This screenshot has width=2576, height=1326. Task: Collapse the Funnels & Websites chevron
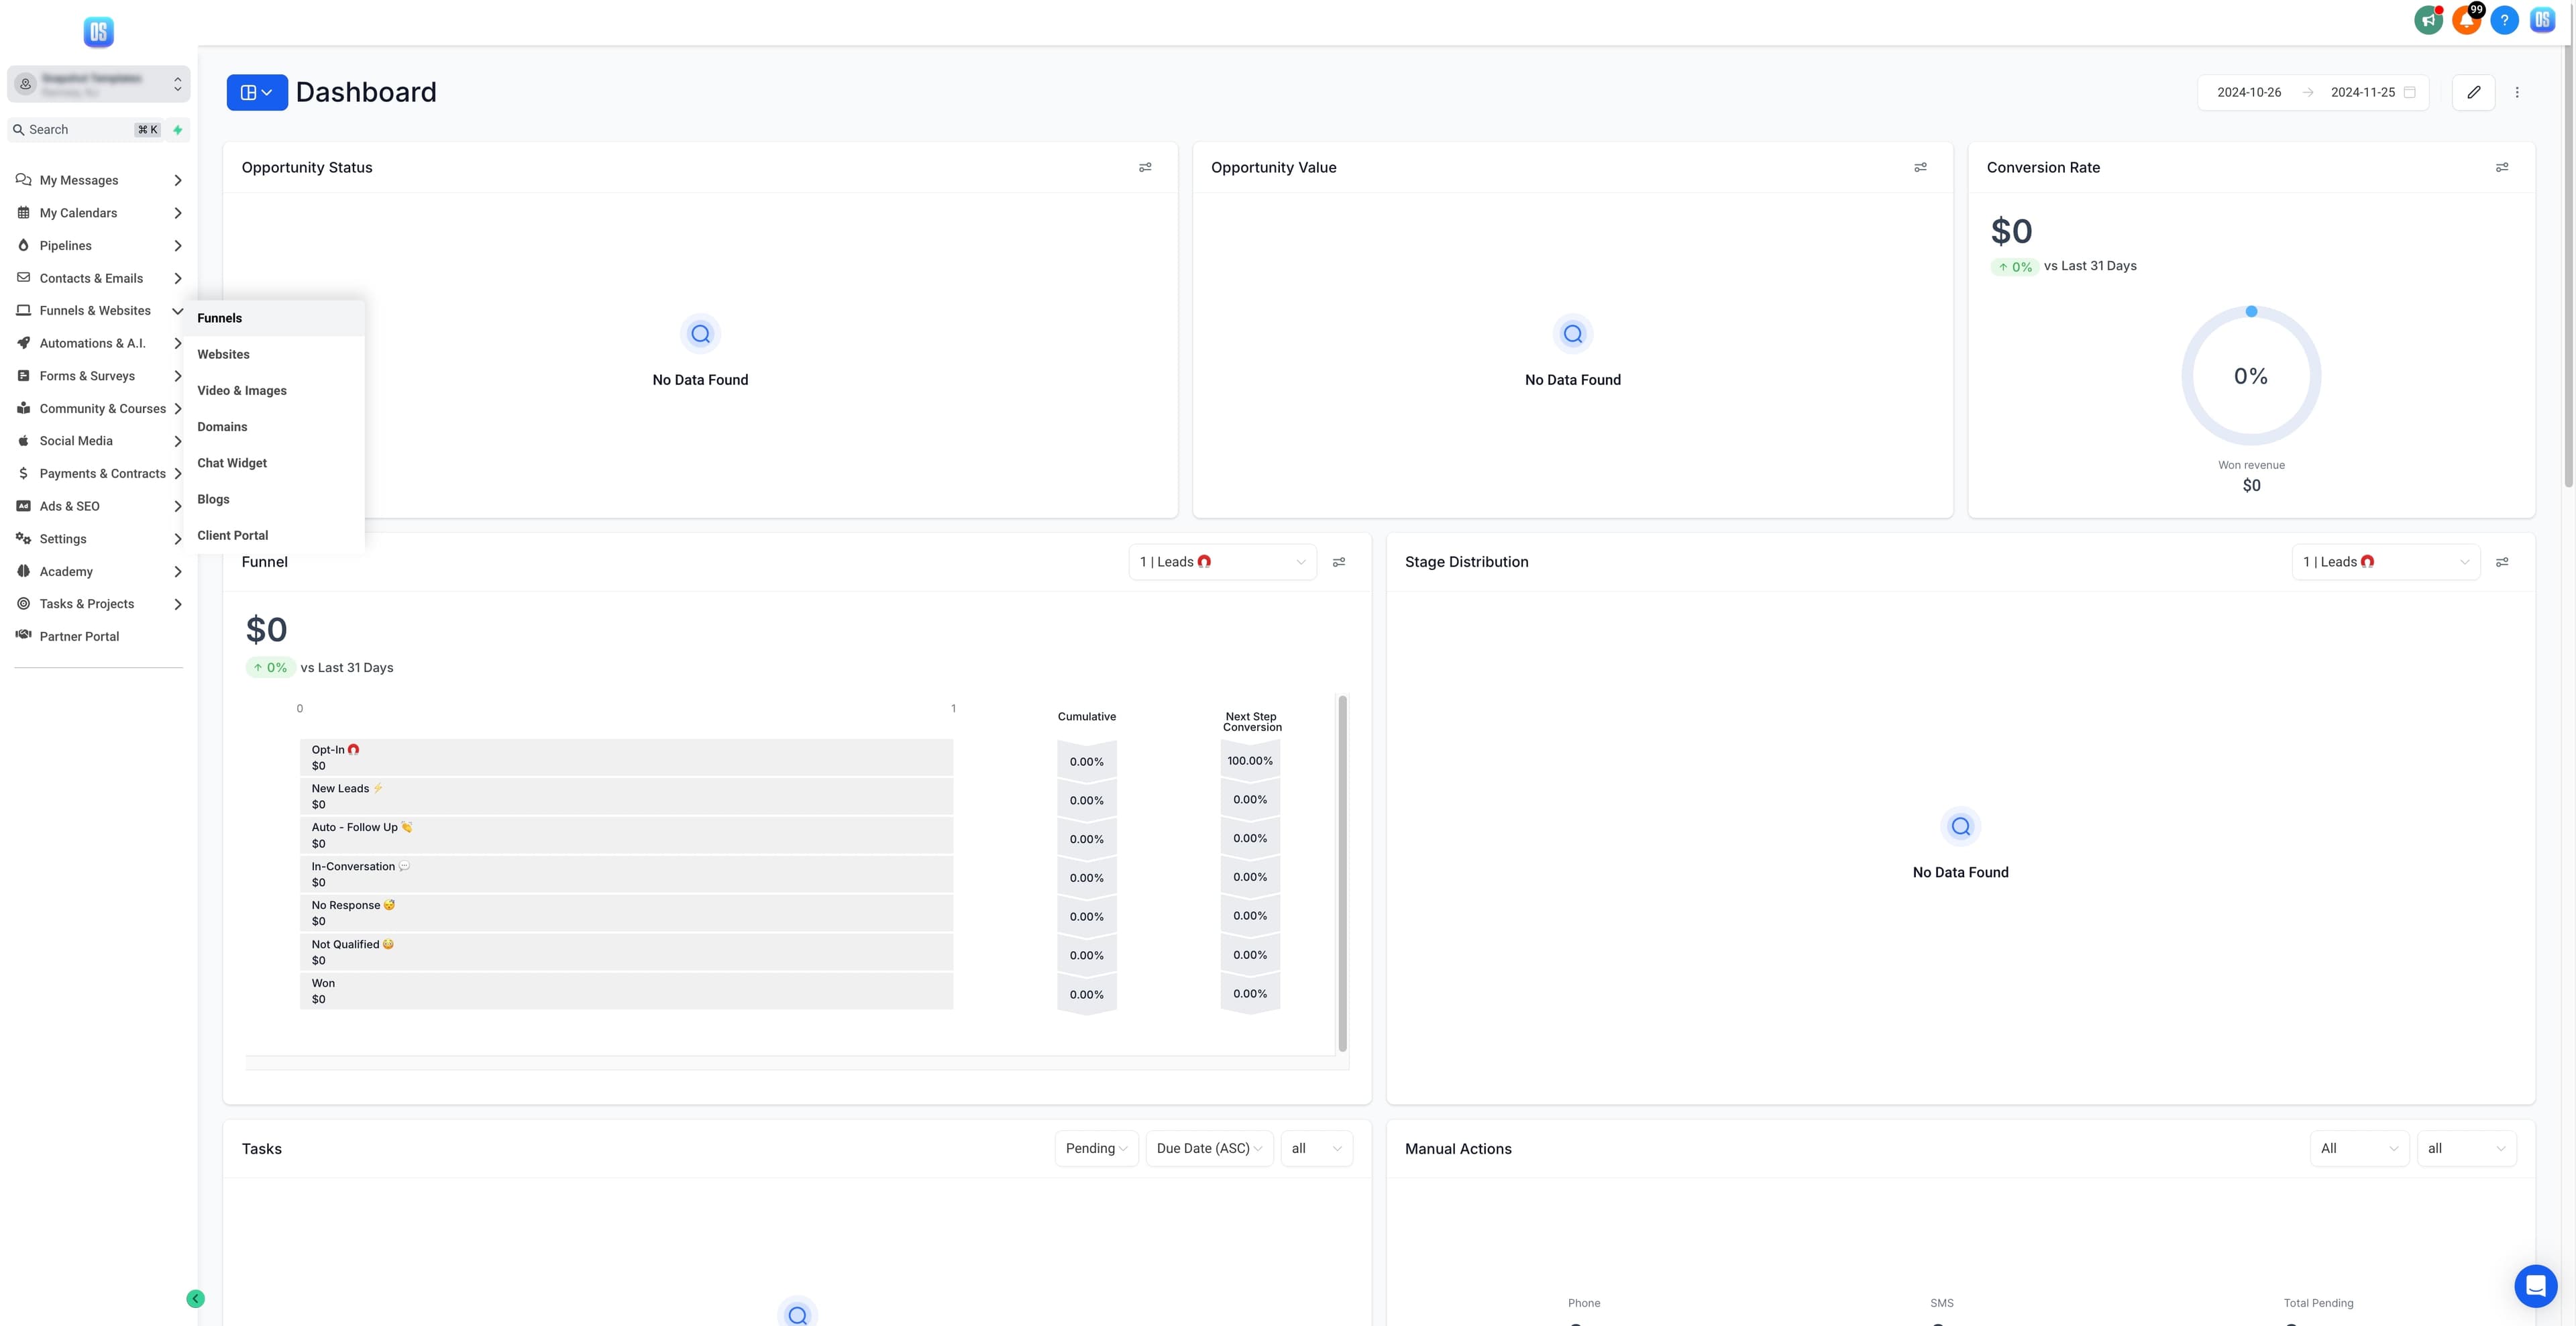pyautogui.click(x=177, y=311)
